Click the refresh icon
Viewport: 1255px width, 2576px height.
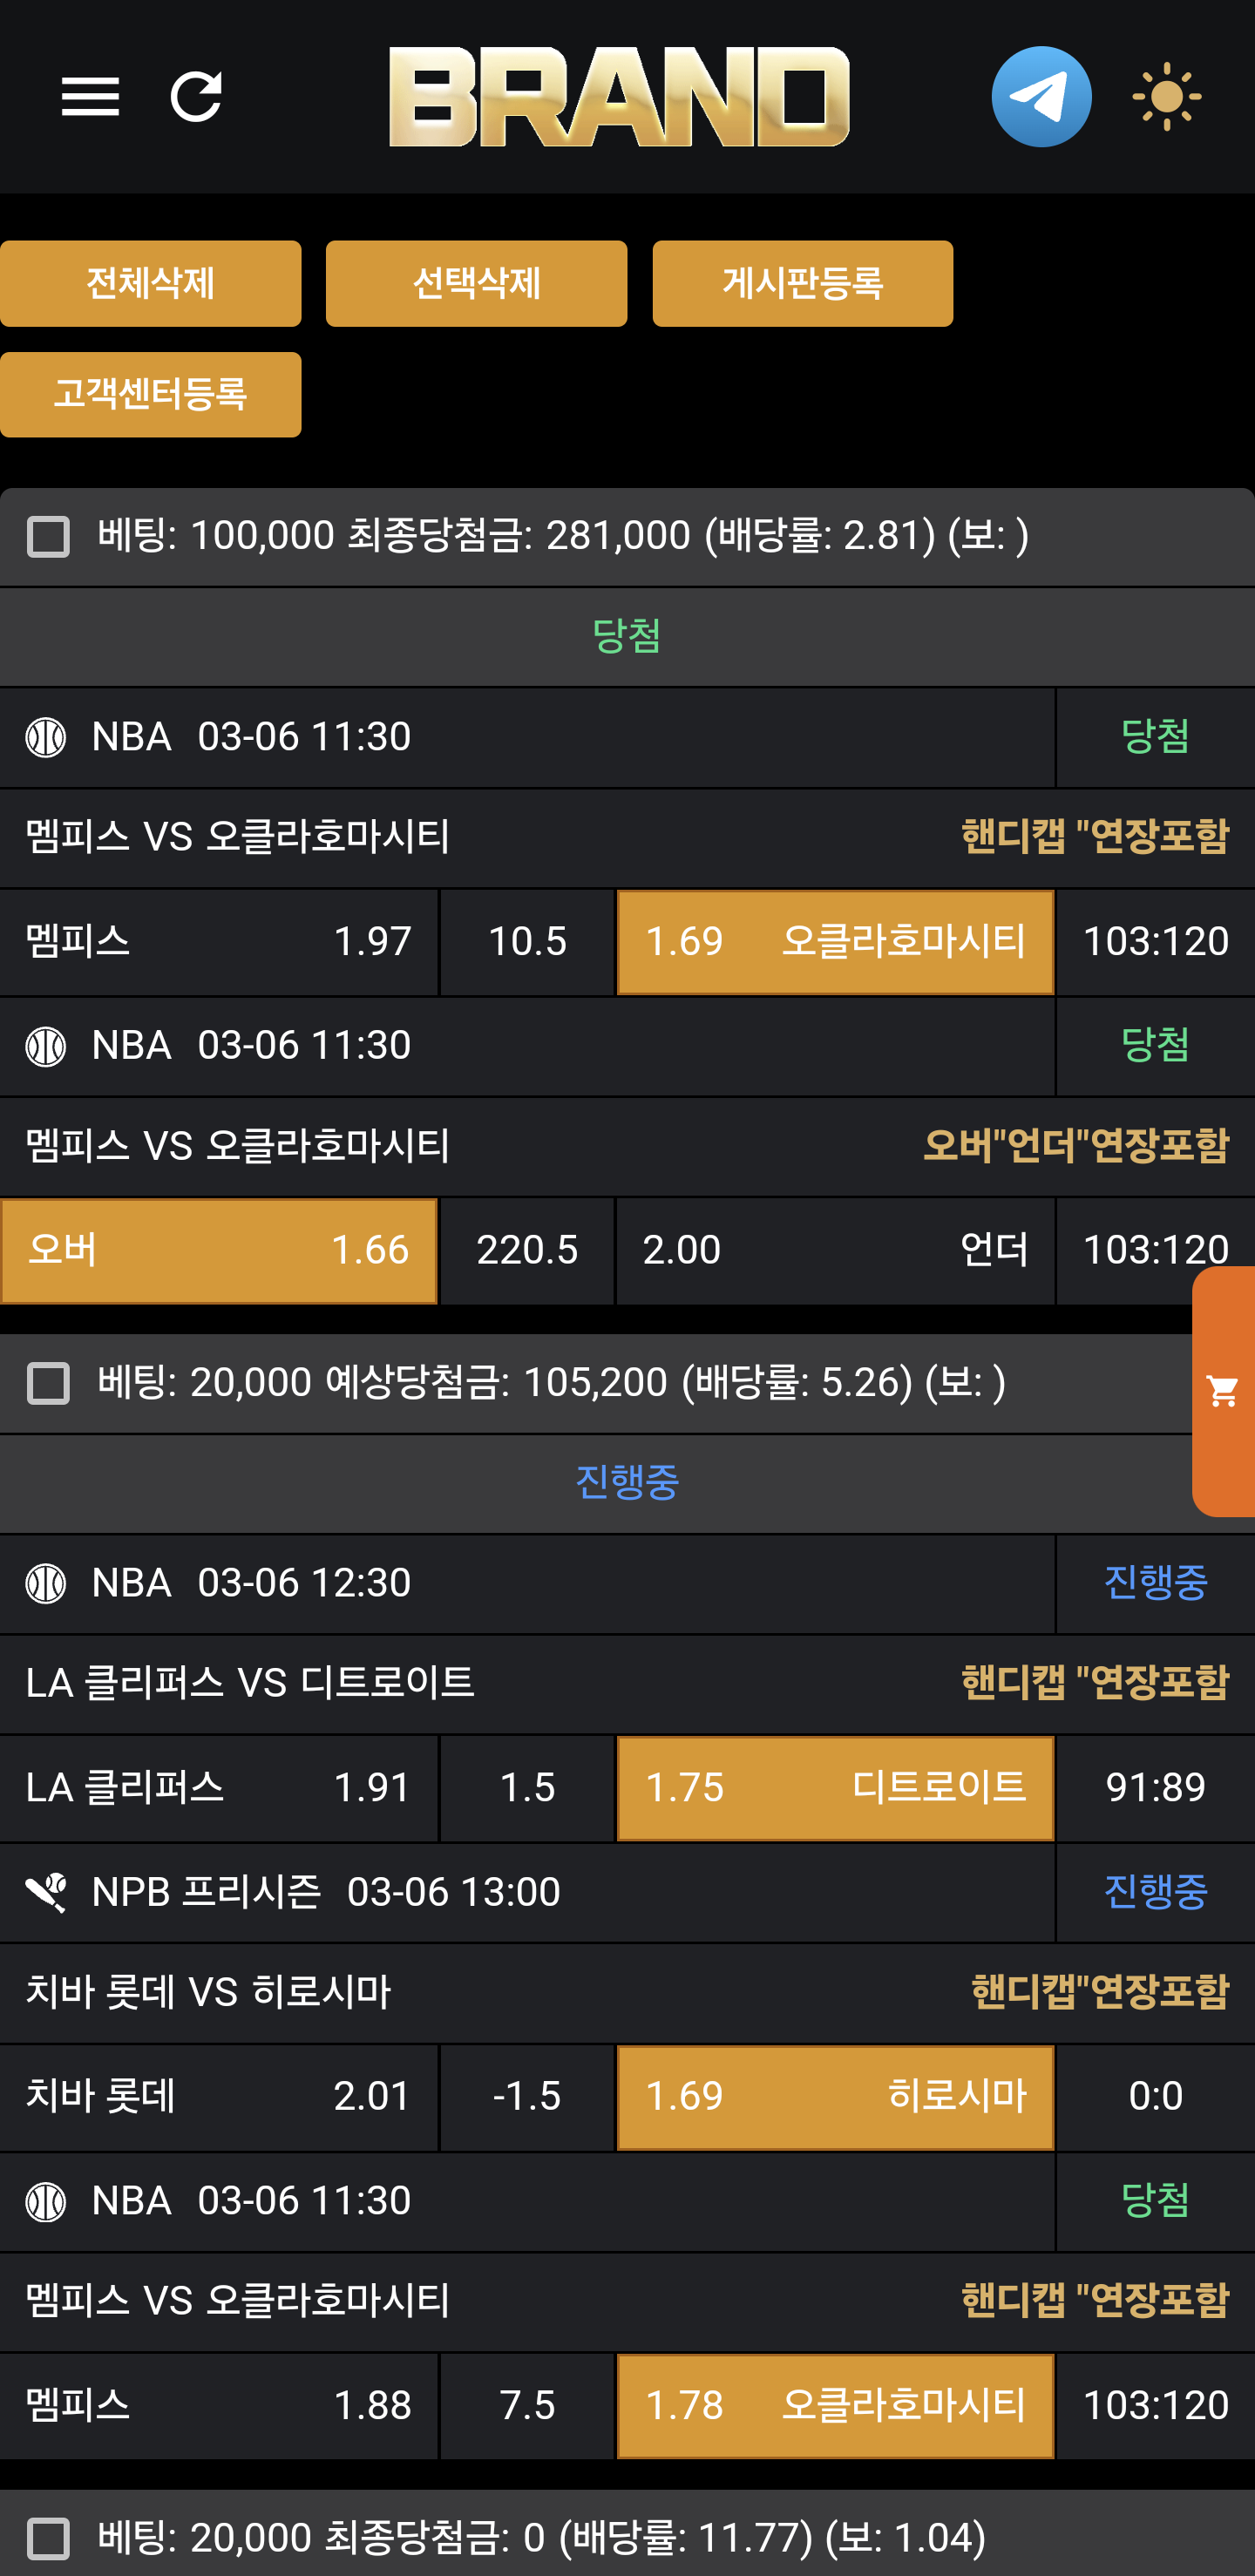[196, 97]
